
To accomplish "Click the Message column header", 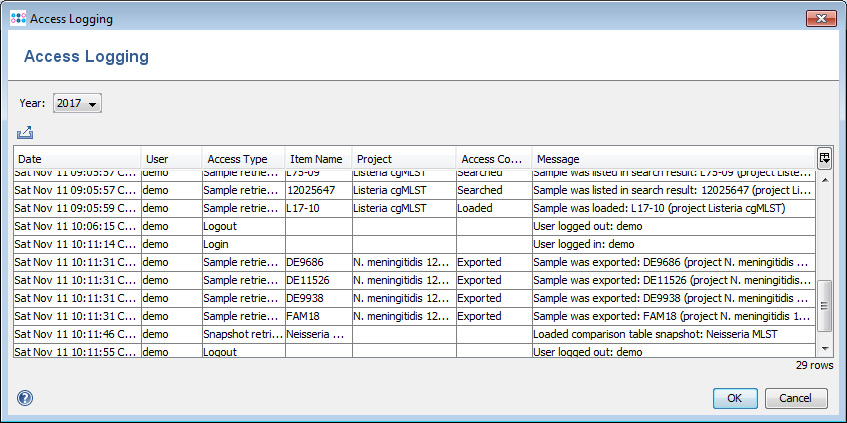I will click(x=672, y=159).
